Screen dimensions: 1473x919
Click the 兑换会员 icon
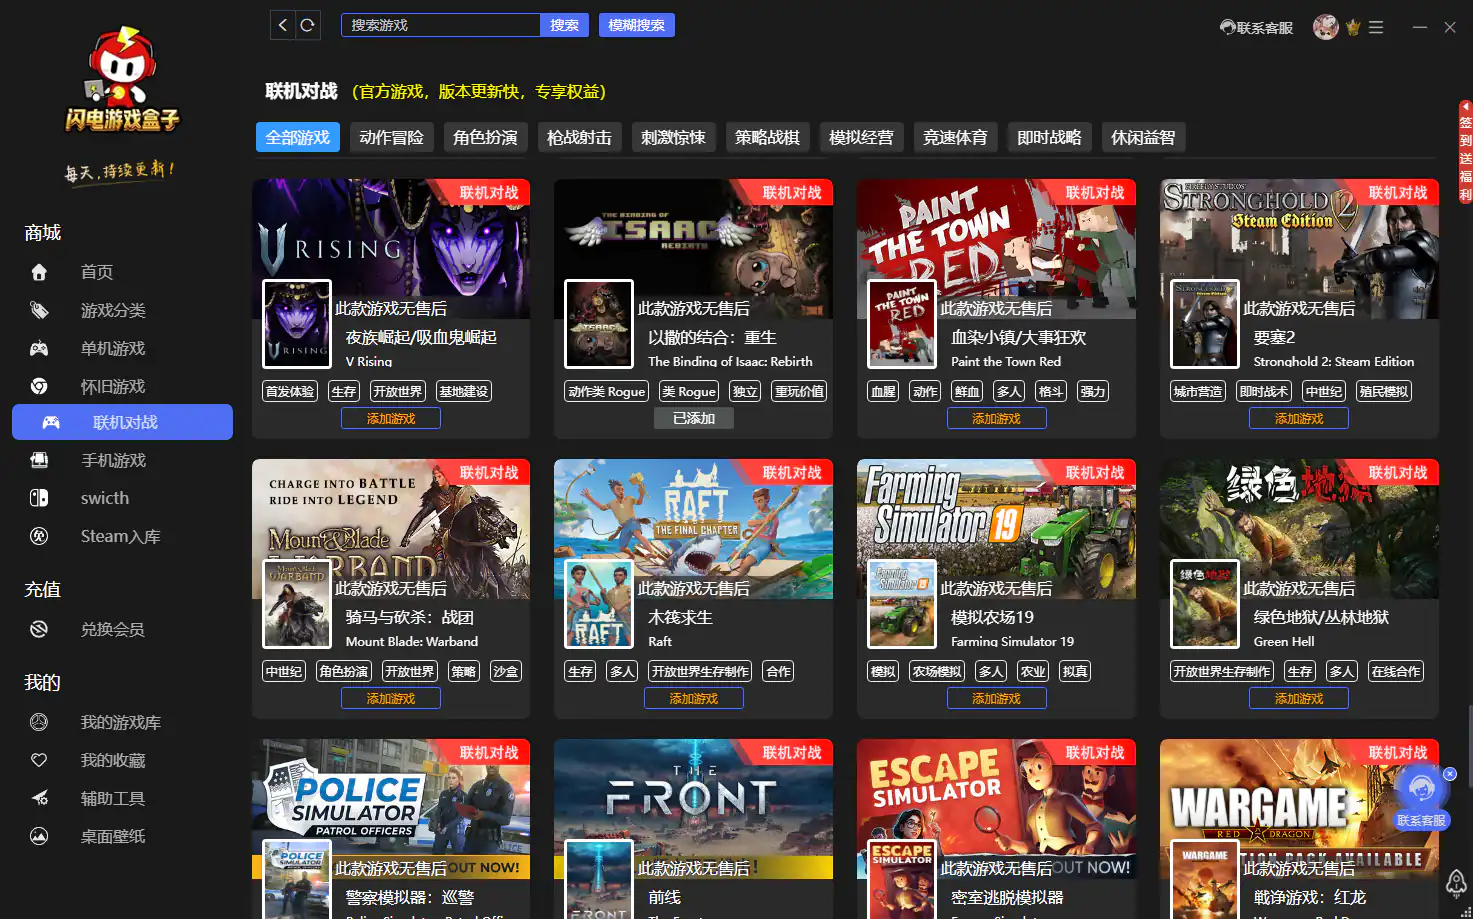point(39,629)
